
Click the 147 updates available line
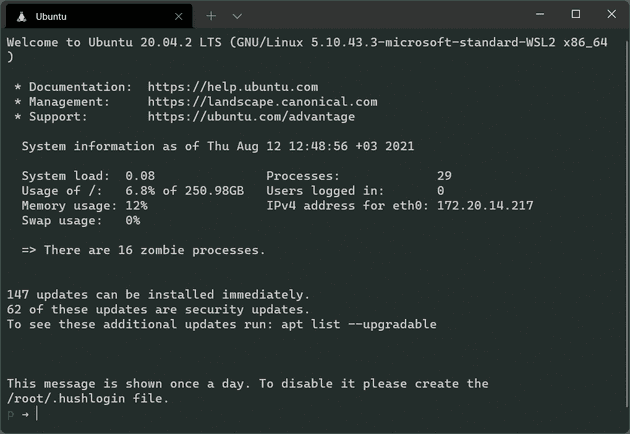[x=158, y=295]
